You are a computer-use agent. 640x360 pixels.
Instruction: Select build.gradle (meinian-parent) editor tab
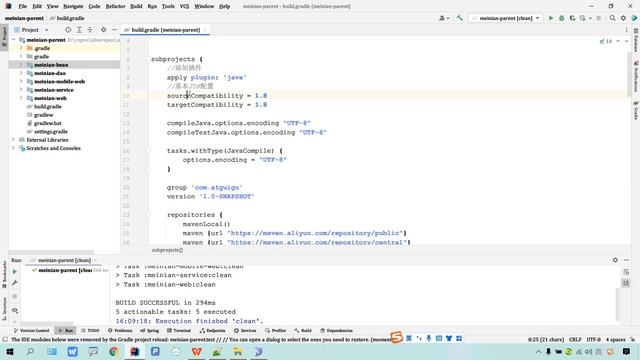click(165, 30)
